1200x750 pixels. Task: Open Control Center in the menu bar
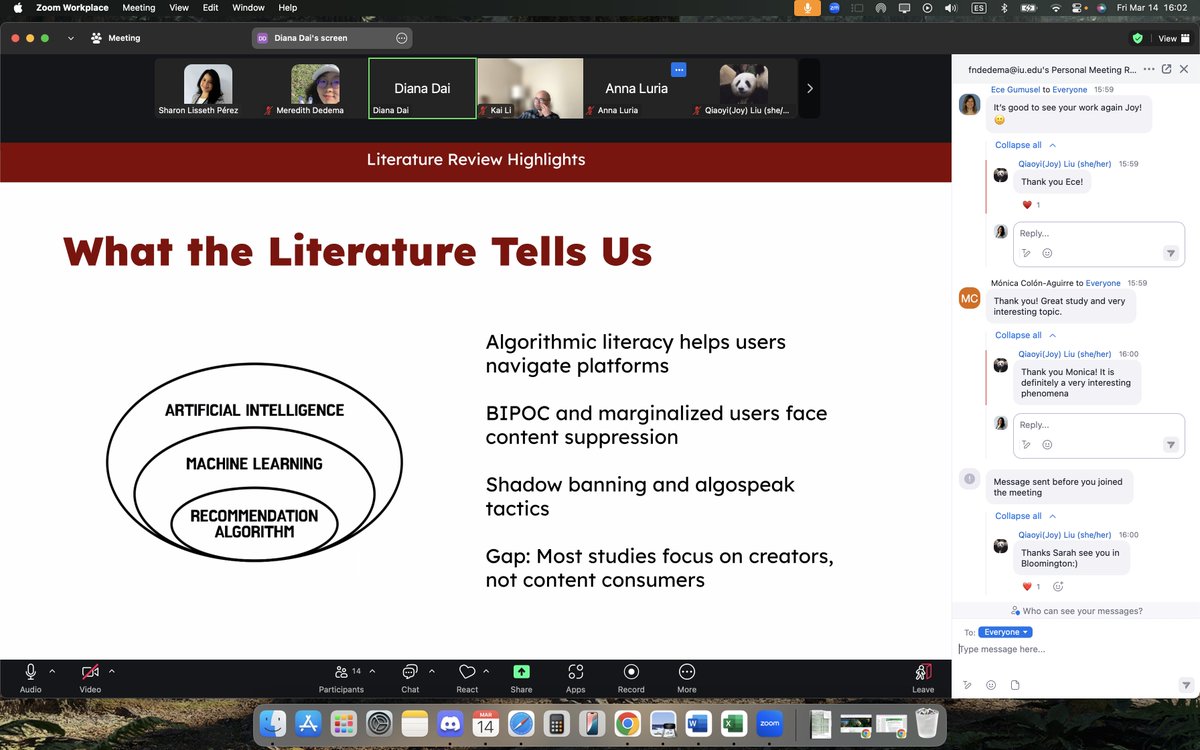(x=1078, y=8)
